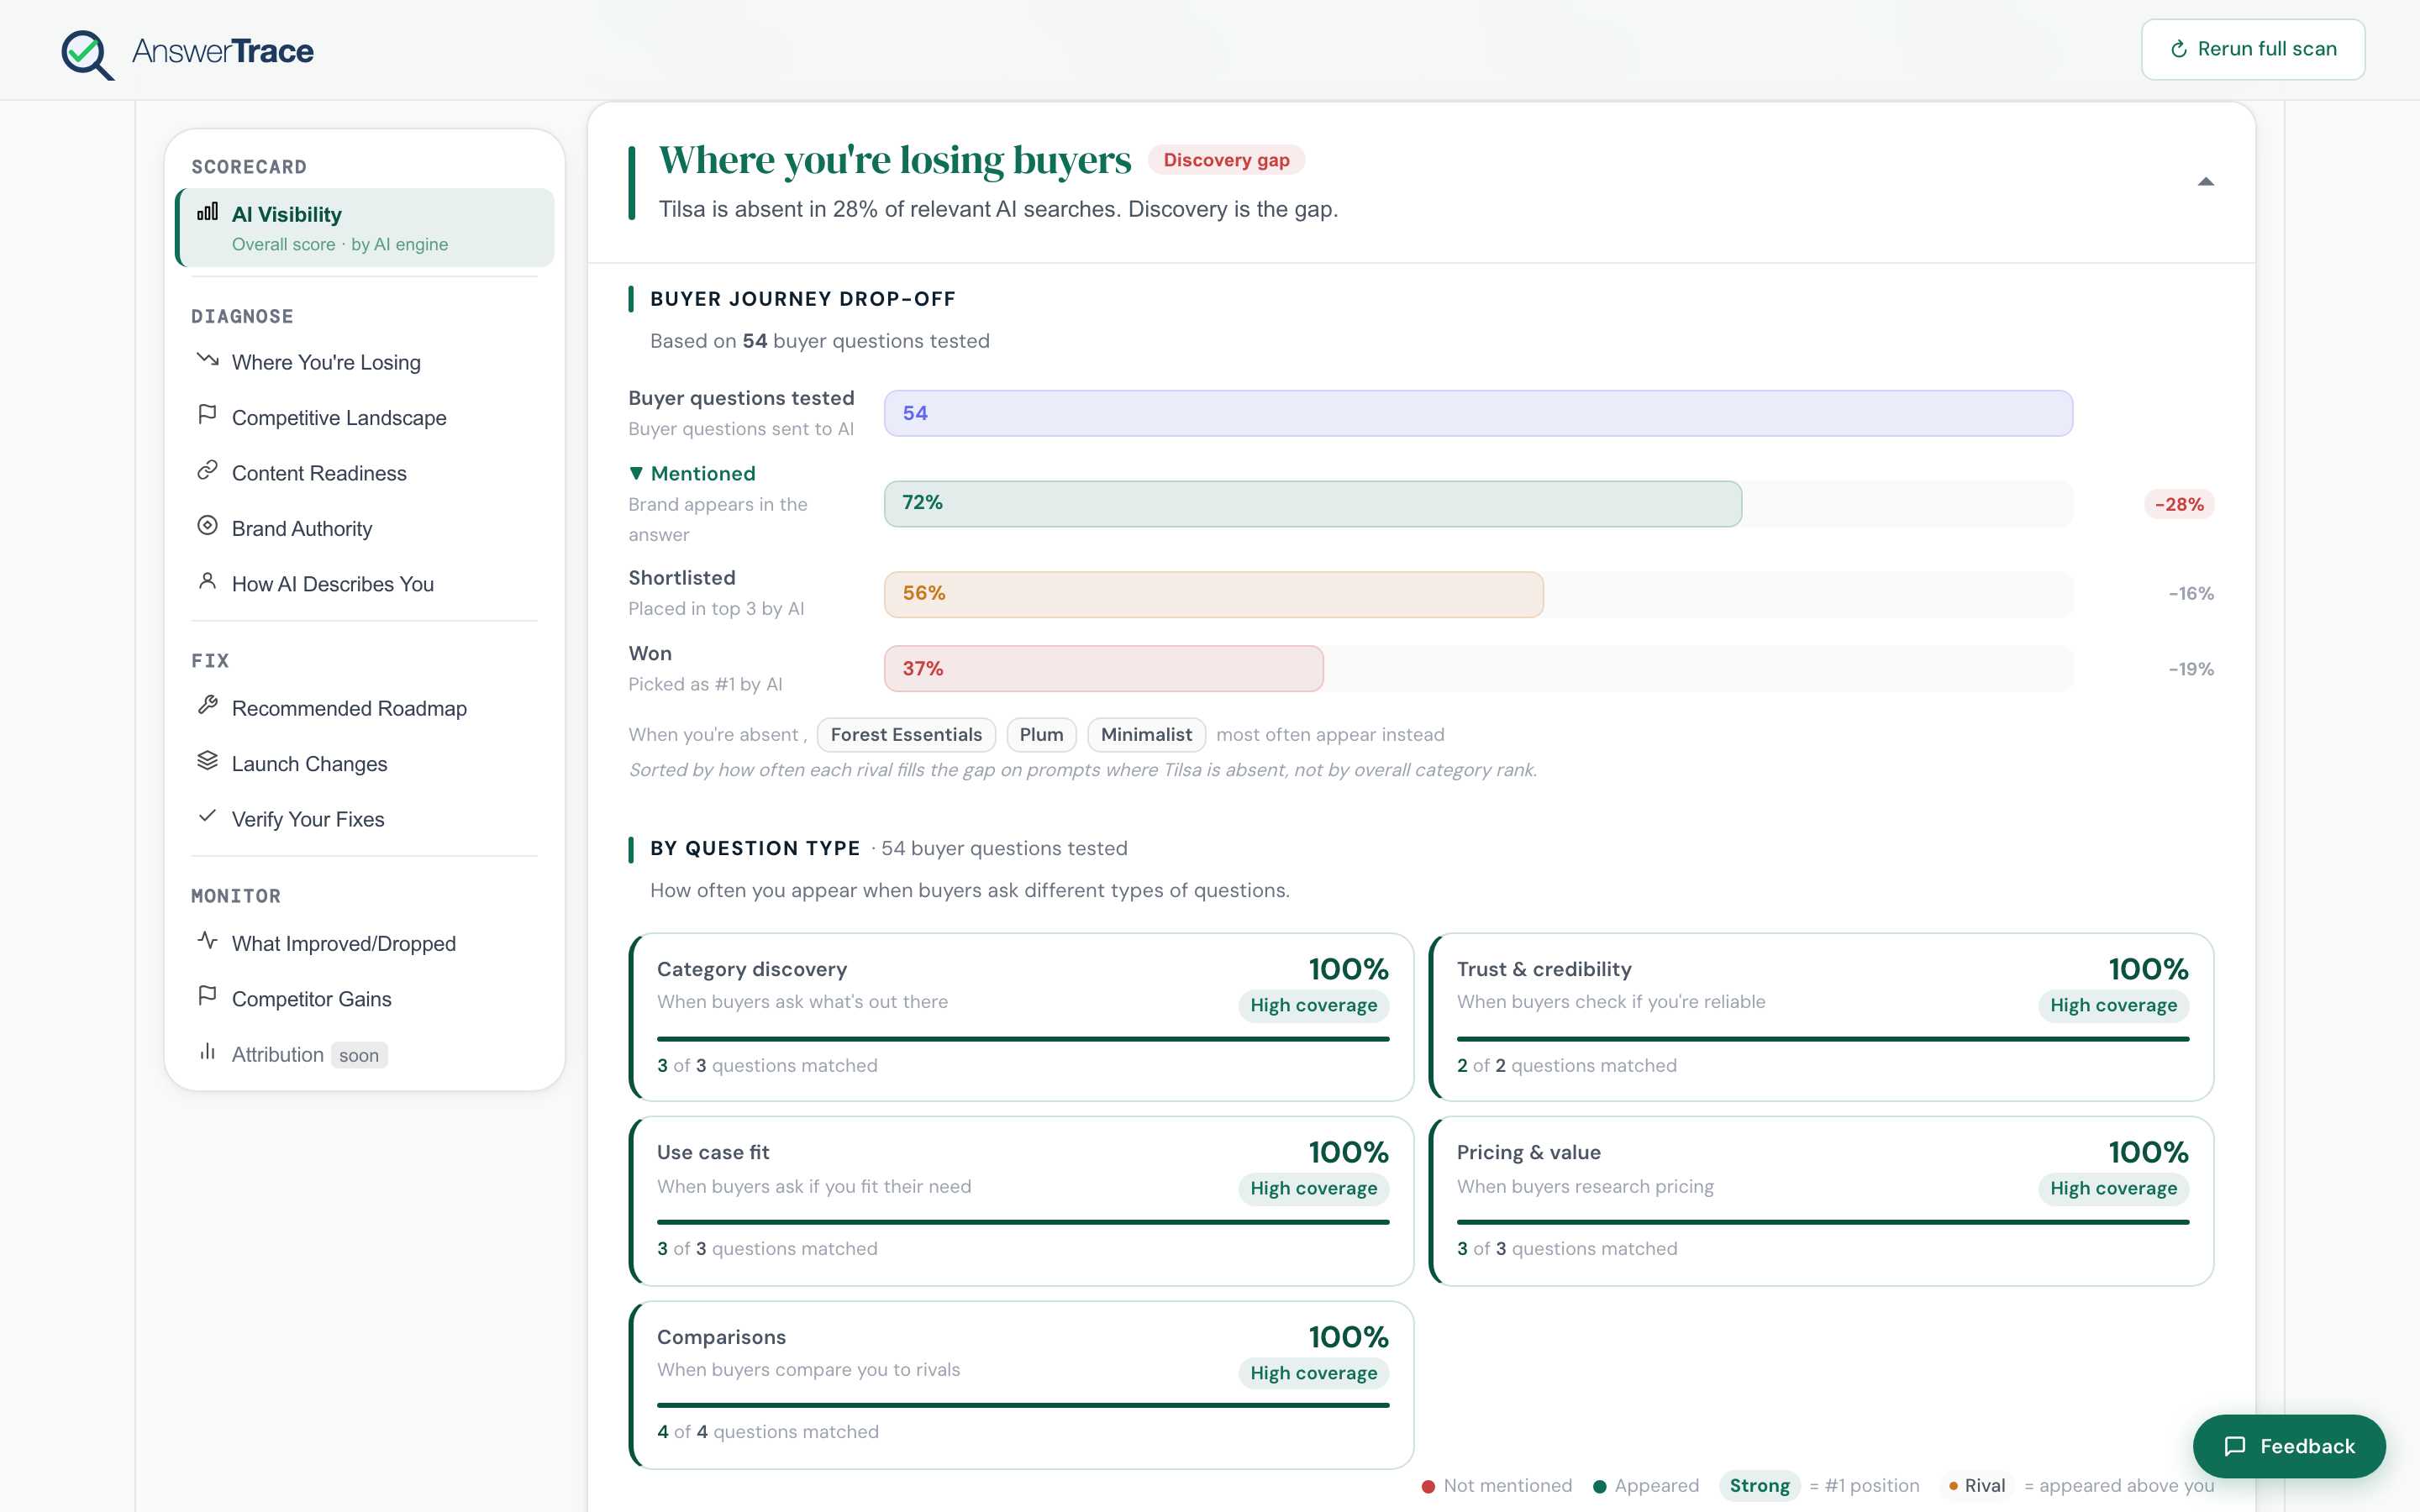The height and width of the screenshot is (1512, 2420).
Task: Click the How AI Describes You person icon
Action: [x=207, y=581]
